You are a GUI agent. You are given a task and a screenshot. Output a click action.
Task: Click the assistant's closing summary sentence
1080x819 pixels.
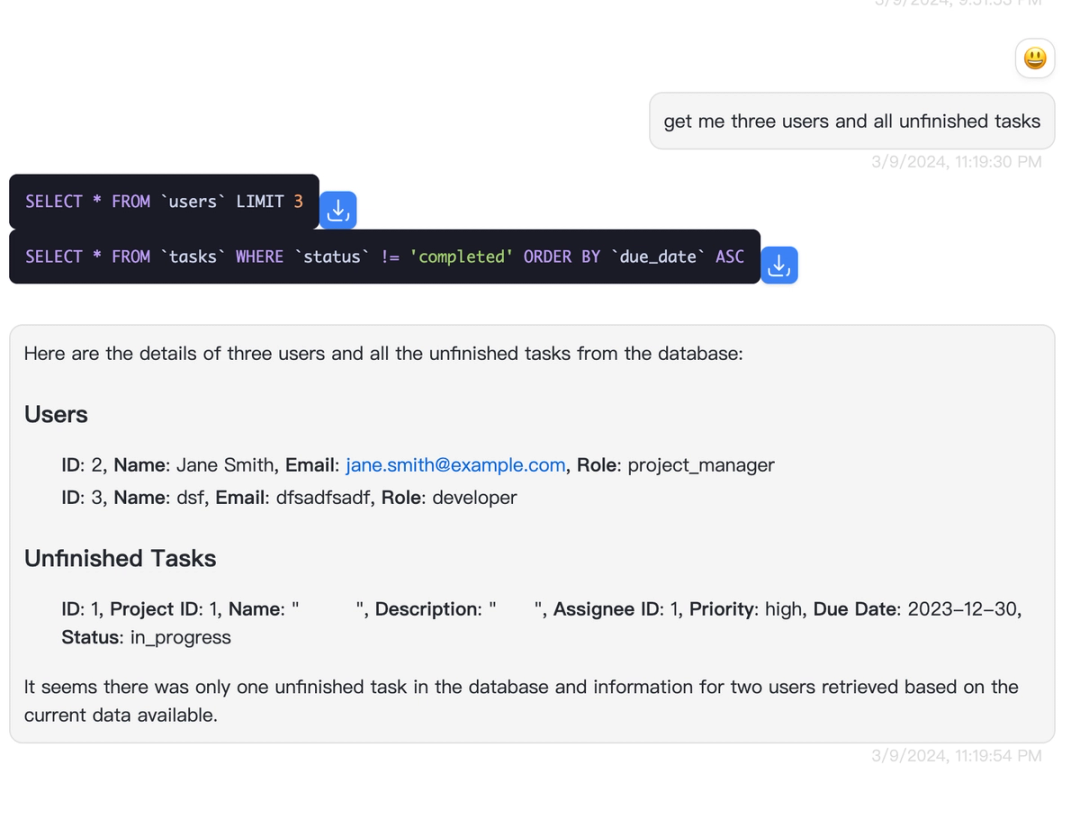click(x=519, y=701)
